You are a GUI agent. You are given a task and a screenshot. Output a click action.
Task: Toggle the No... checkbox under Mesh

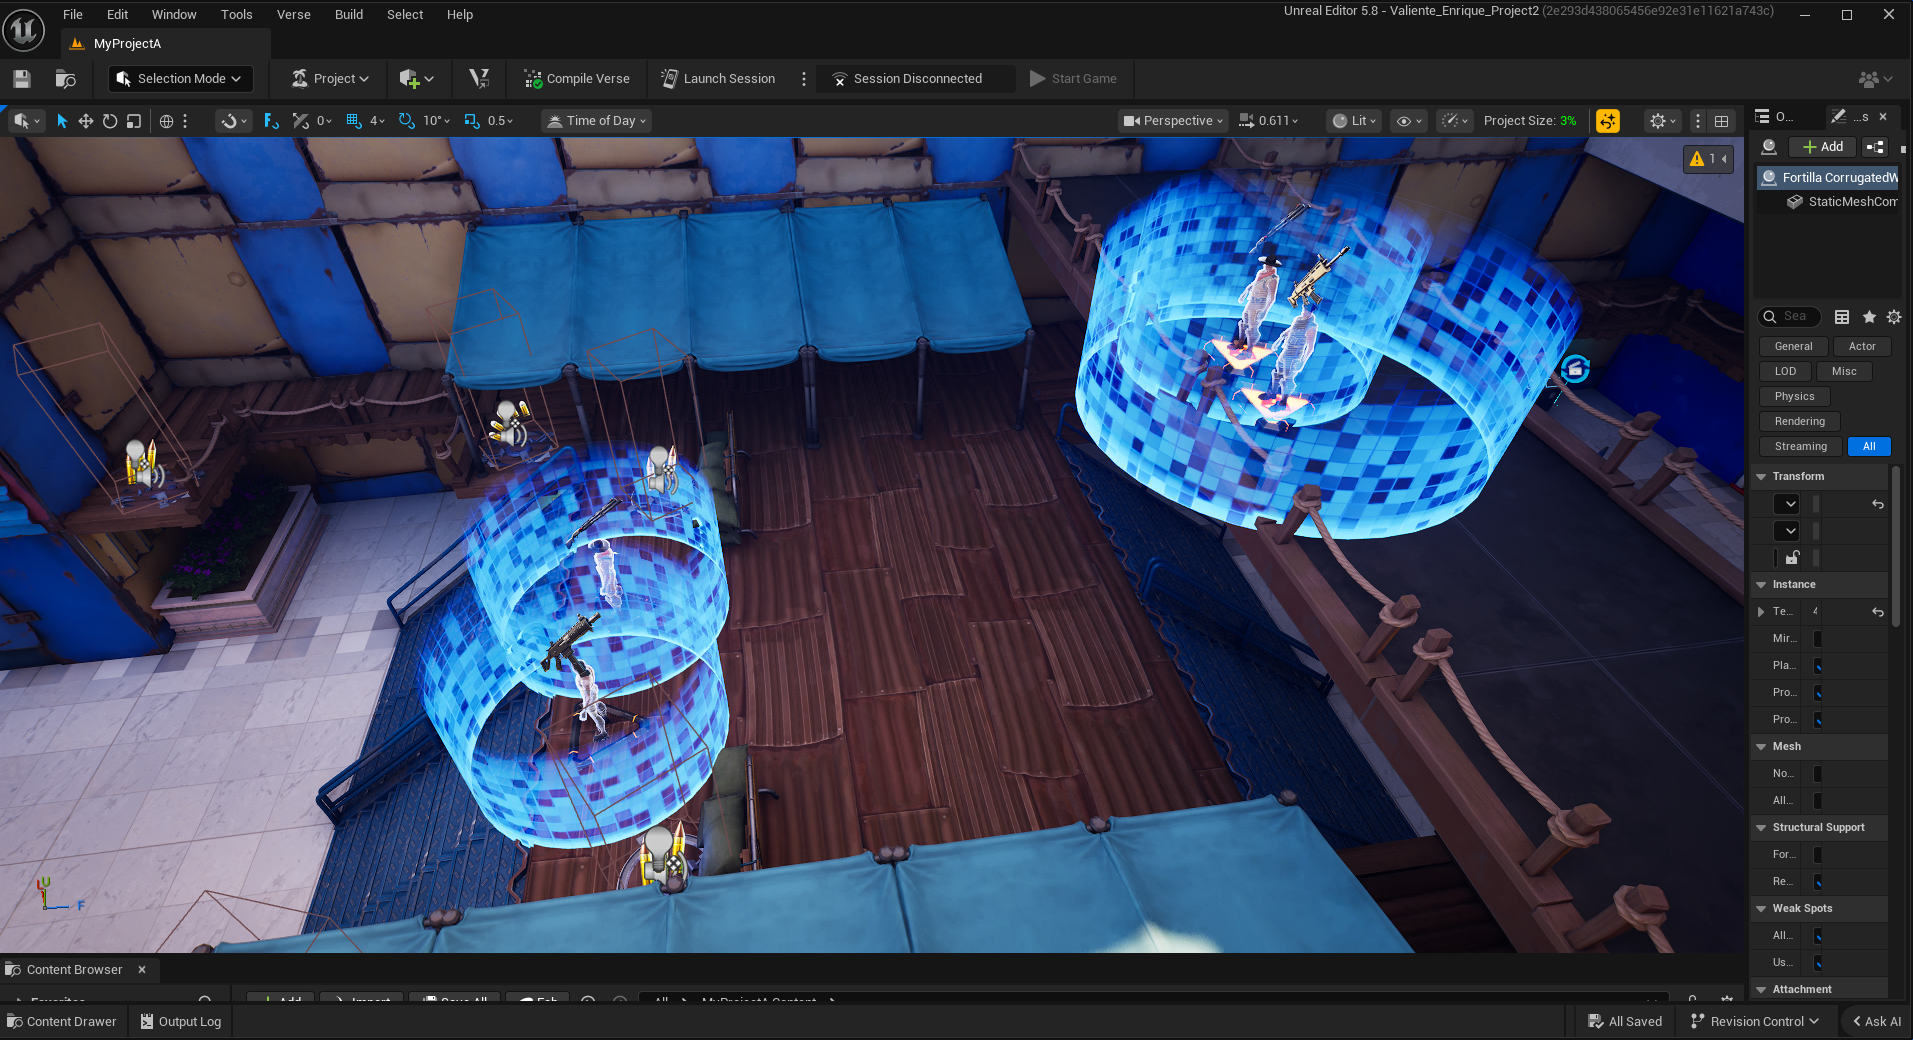tap(1817, 774)
